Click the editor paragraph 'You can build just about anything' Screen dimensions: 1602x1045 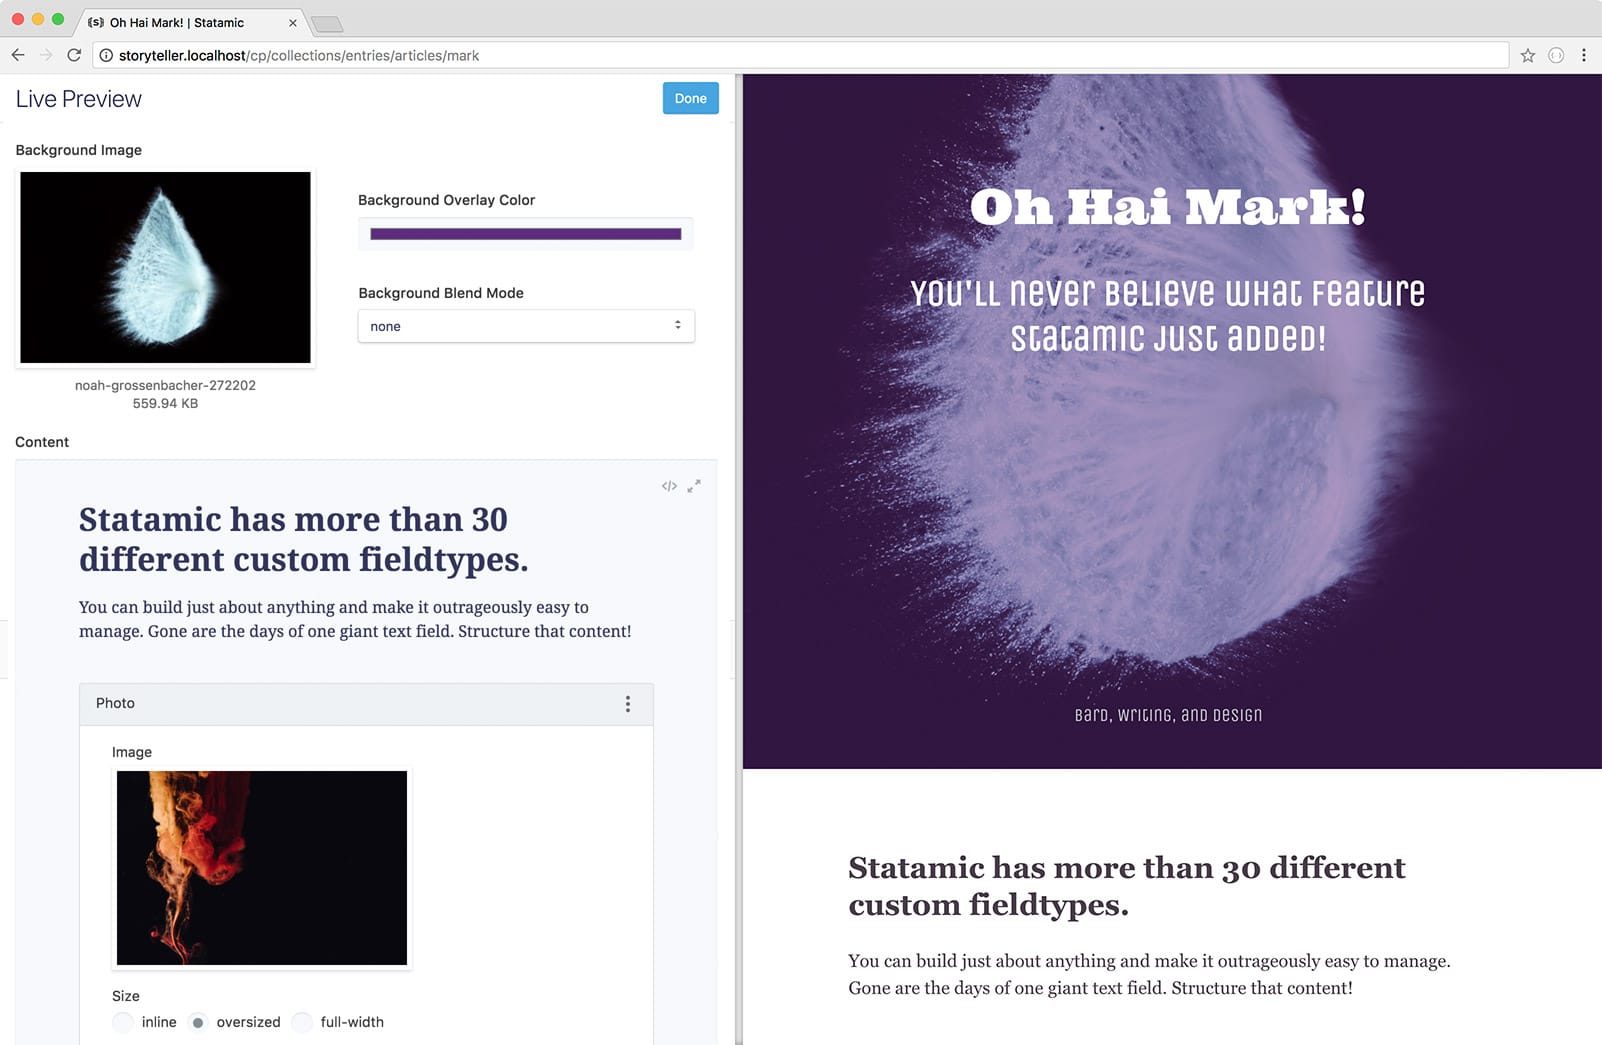[355, 619]
